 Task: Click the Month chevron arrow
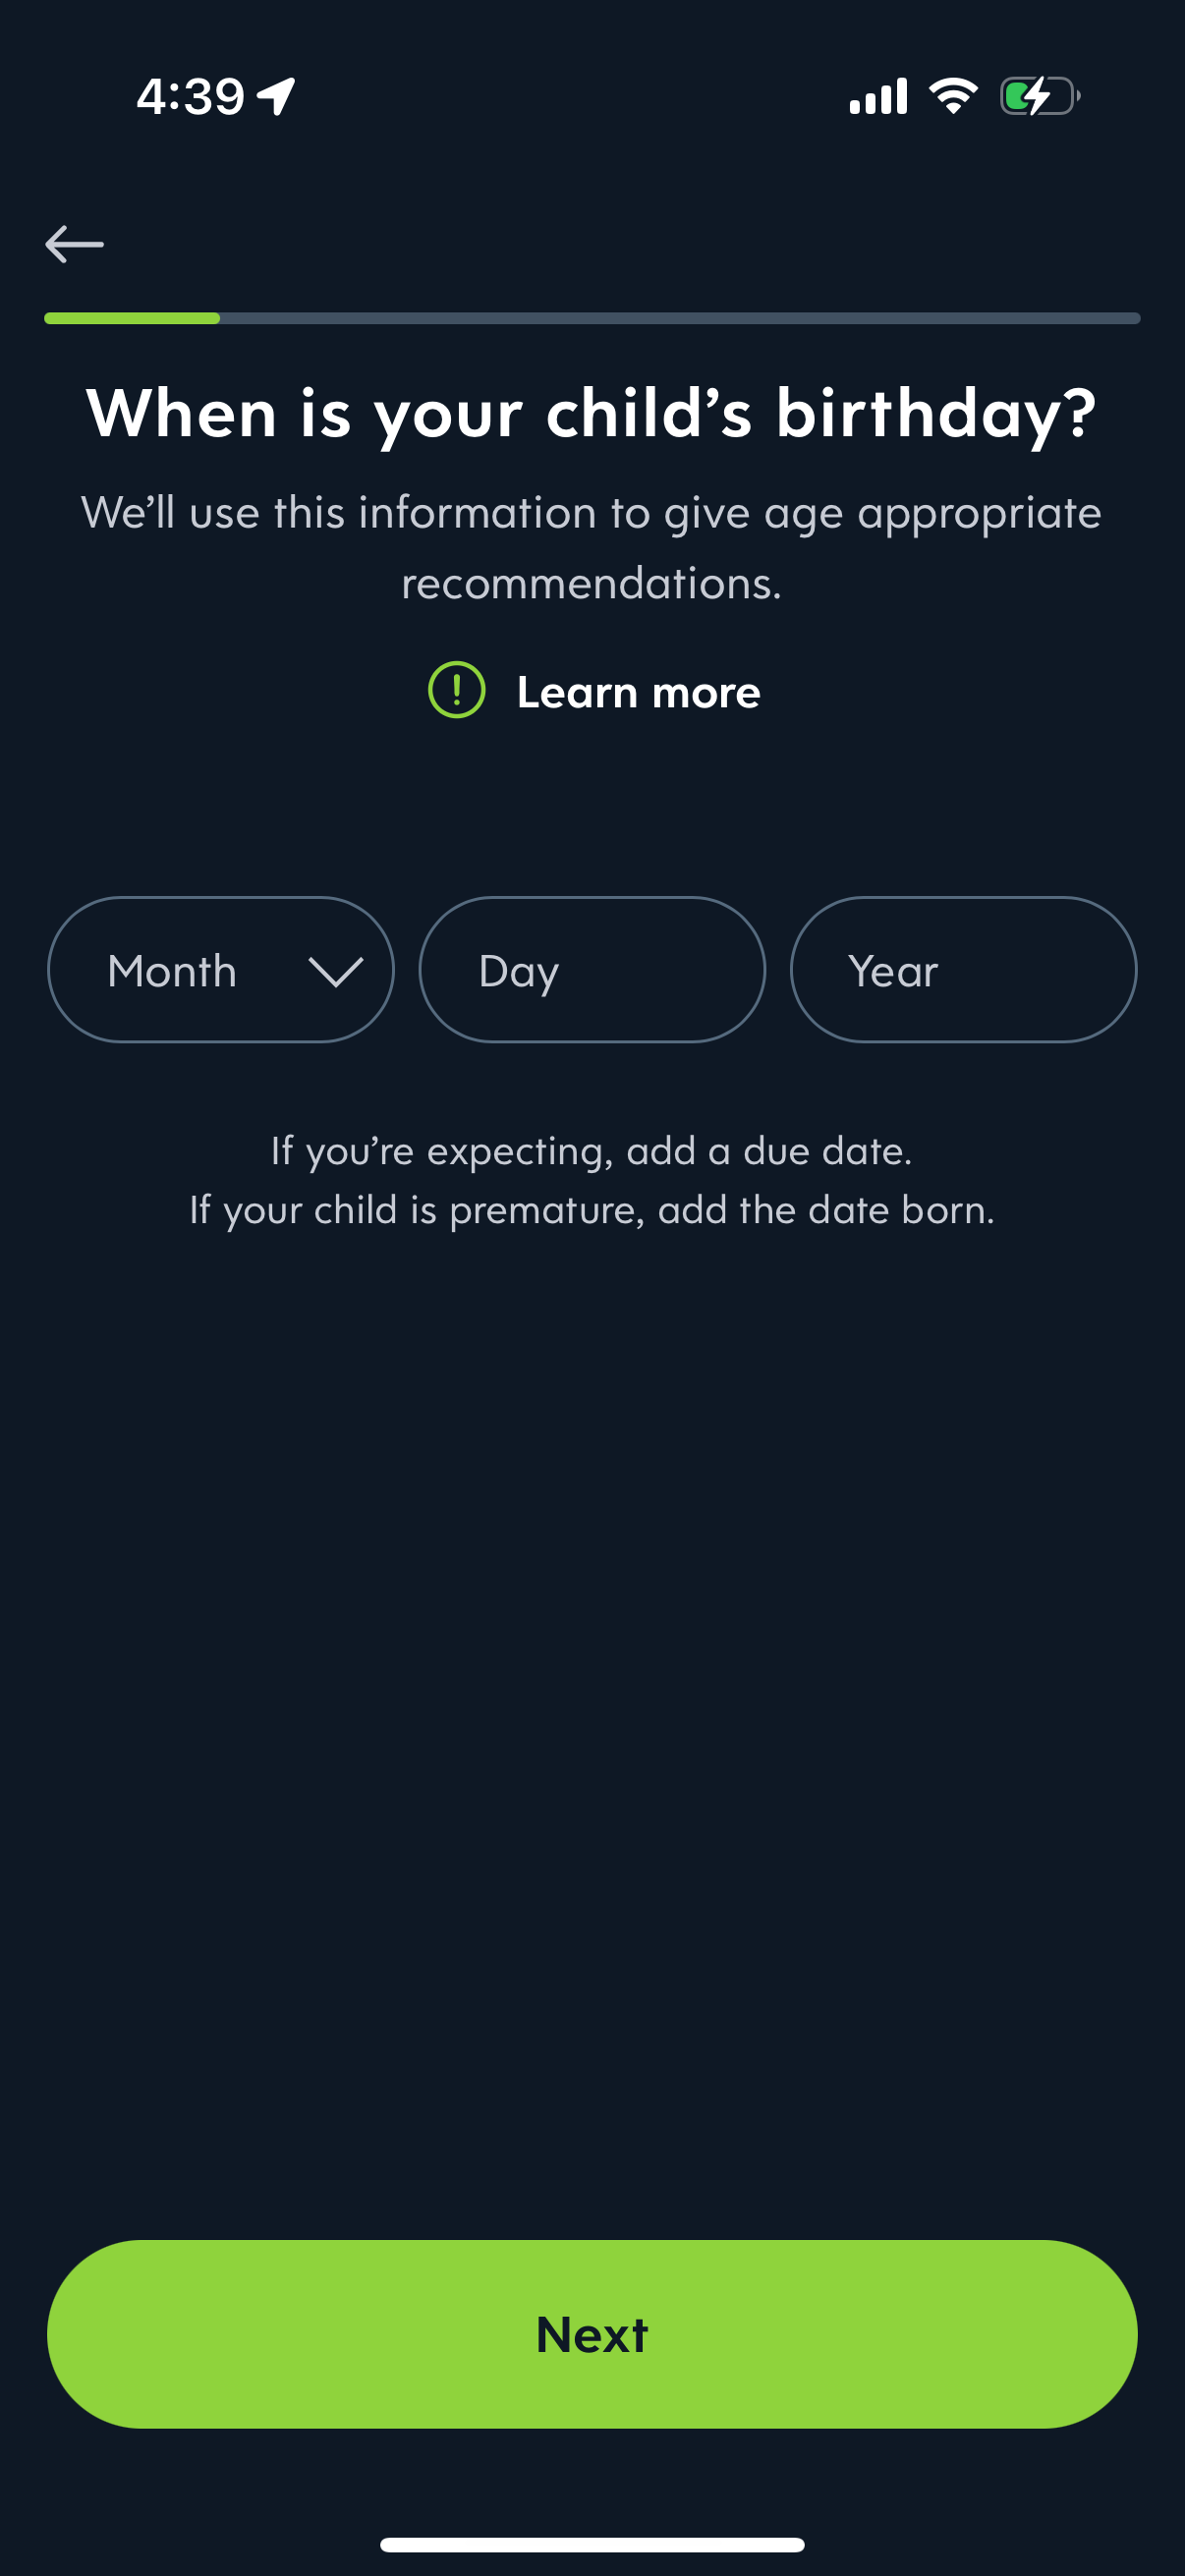point(335,971)
